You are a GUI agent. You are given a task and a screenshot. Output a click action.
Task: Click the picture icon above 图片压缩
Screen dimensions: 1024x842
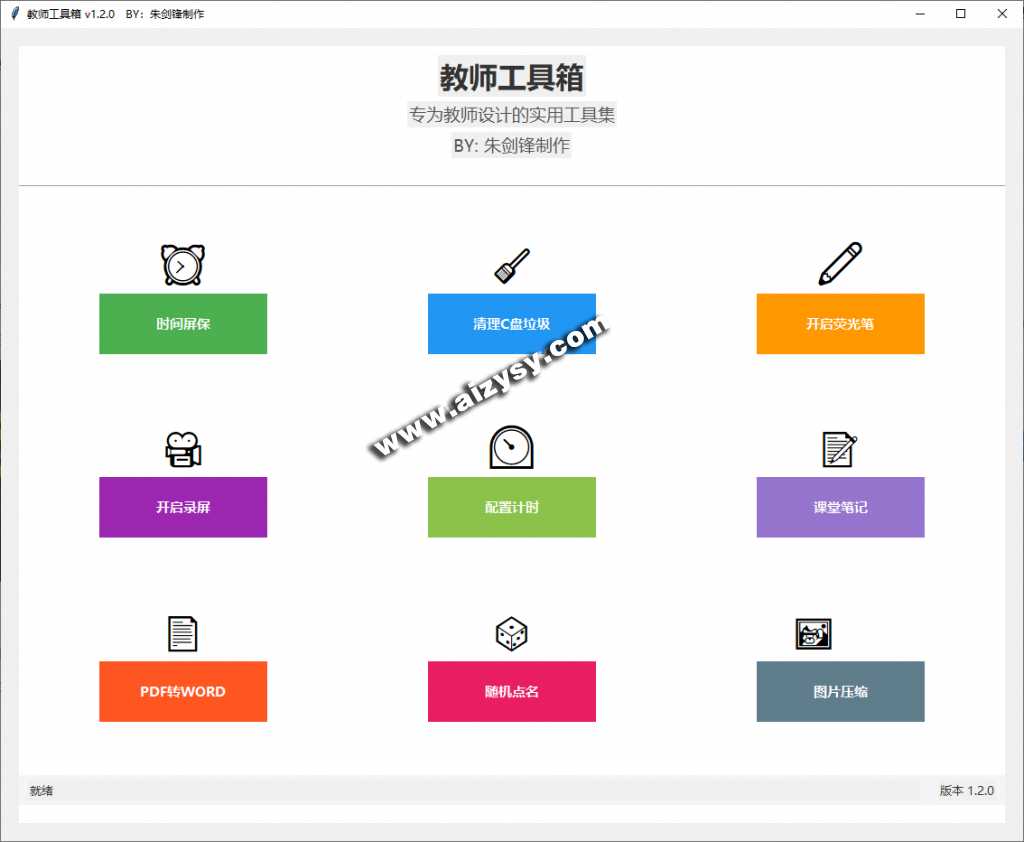pyautogui.click(x=813, y=634)
